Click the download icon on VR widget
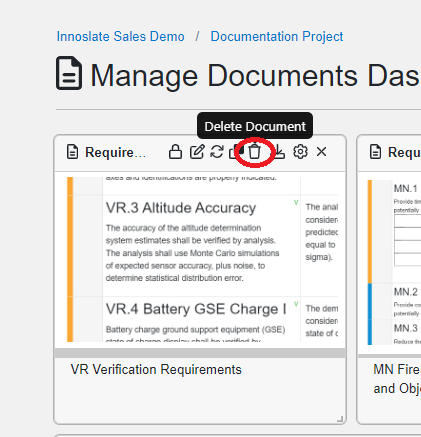Screen dimensions: 421x437 [279, 152]
